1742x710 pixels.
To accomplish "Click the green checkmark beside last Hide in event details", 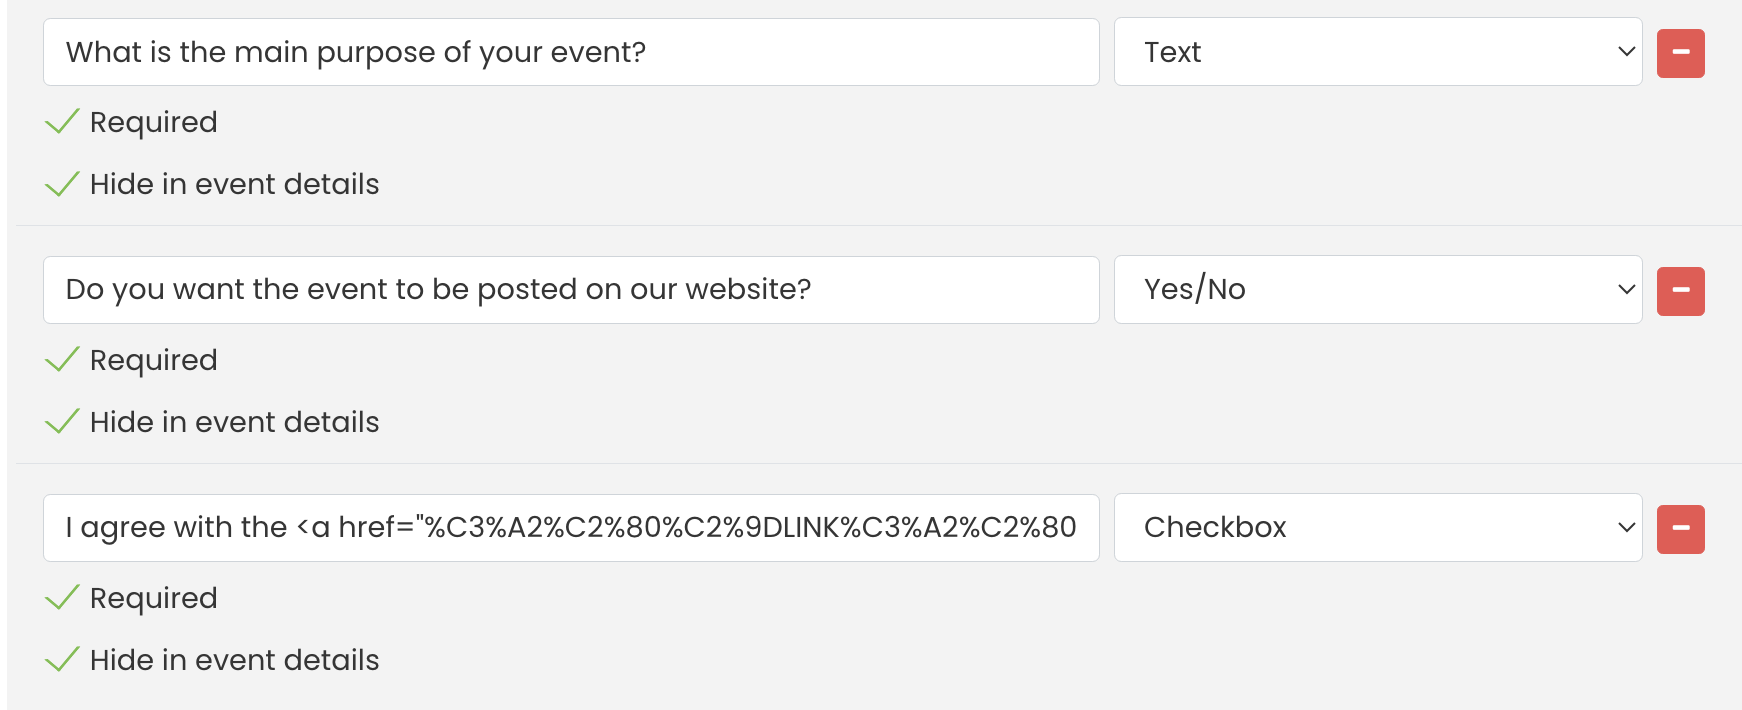I will pos(62,659).
